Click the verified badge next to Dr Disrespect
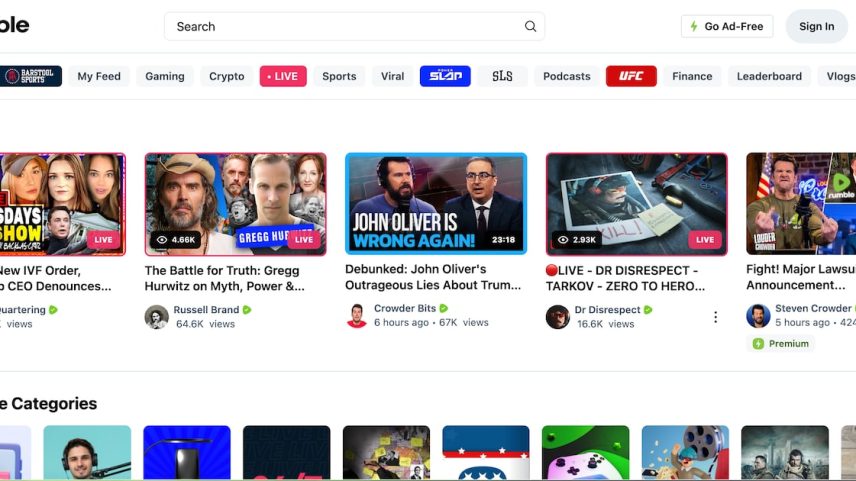Image resolution: width=856 pixels, height=481 pixels. point(648,310)
